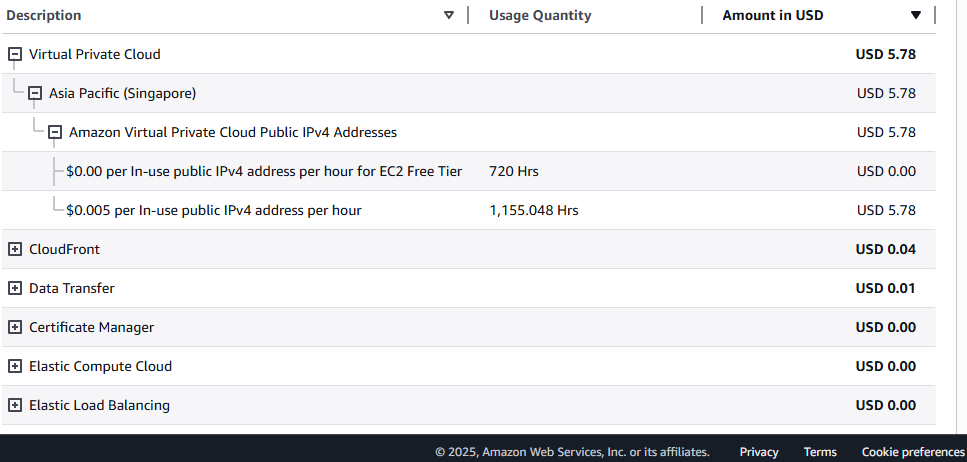967x462 pixels.
Task: Click the Elastic Load Balancing USD 0.00 amount
Action: (886, 405)
